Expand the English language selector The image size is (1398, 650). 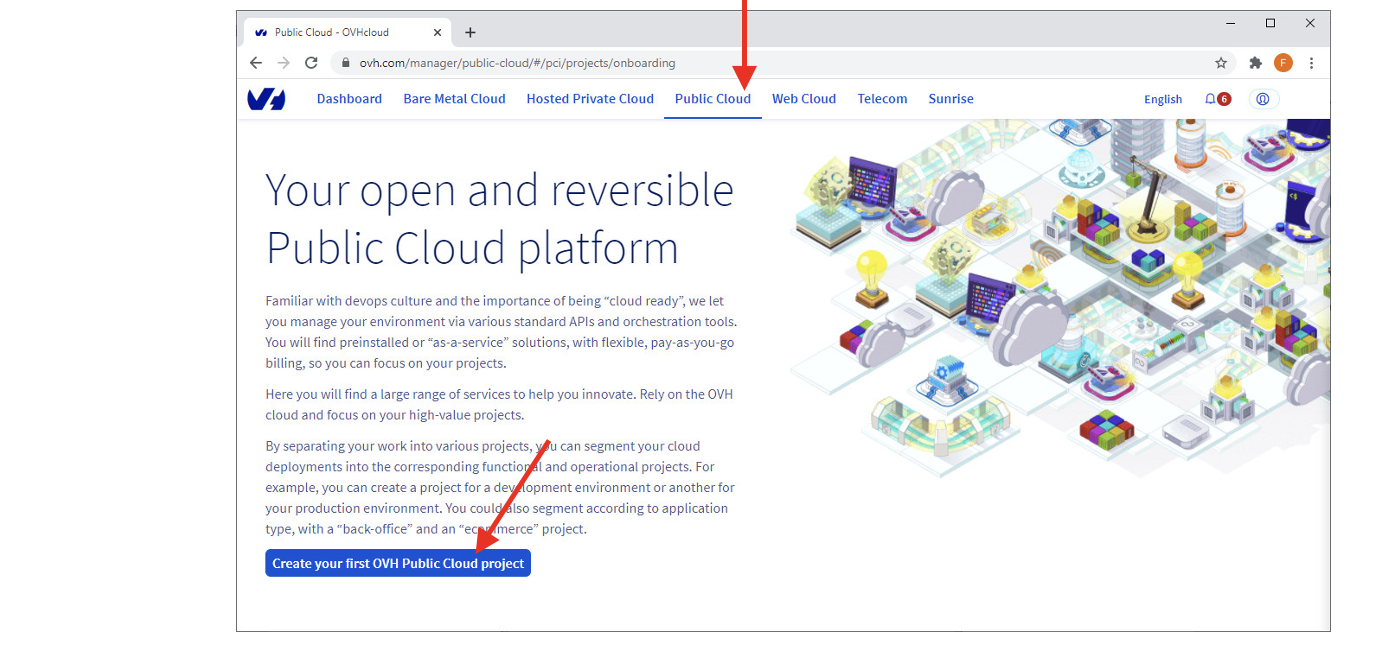(1163, 99)
